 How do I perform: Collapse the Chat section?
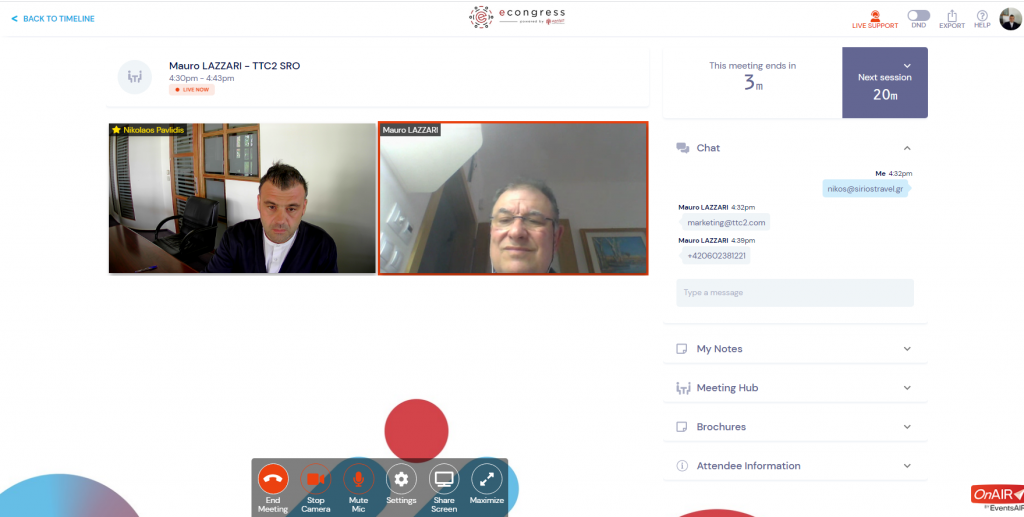tap(907, 148)
